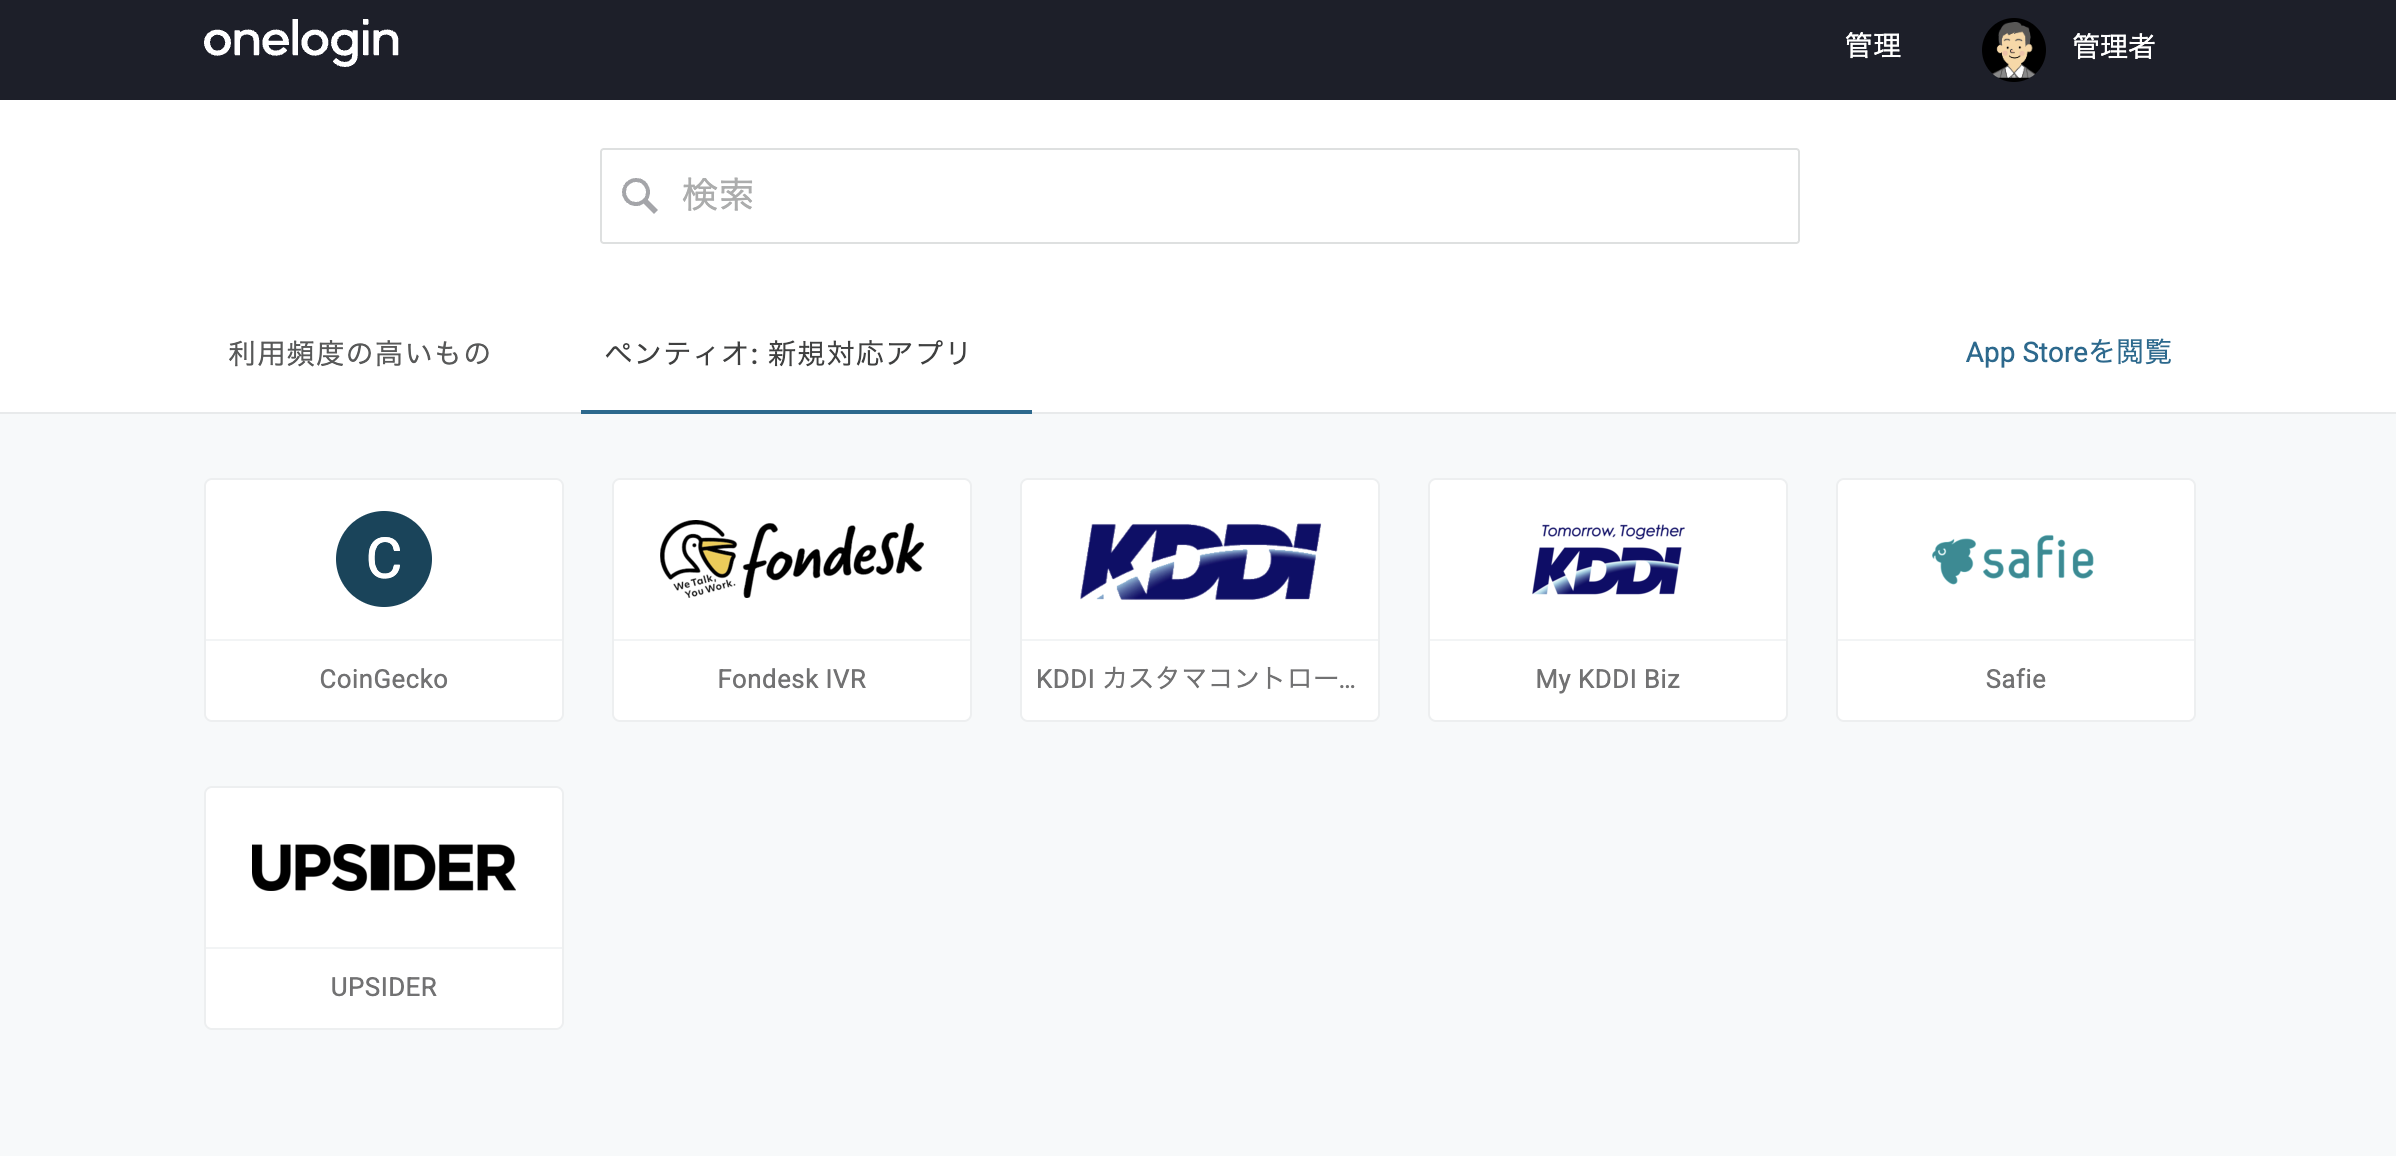The image size is (2396, 1156).
Task: Open KDDI カスタマコントロー... label
Action: [x=1196, y=679]
